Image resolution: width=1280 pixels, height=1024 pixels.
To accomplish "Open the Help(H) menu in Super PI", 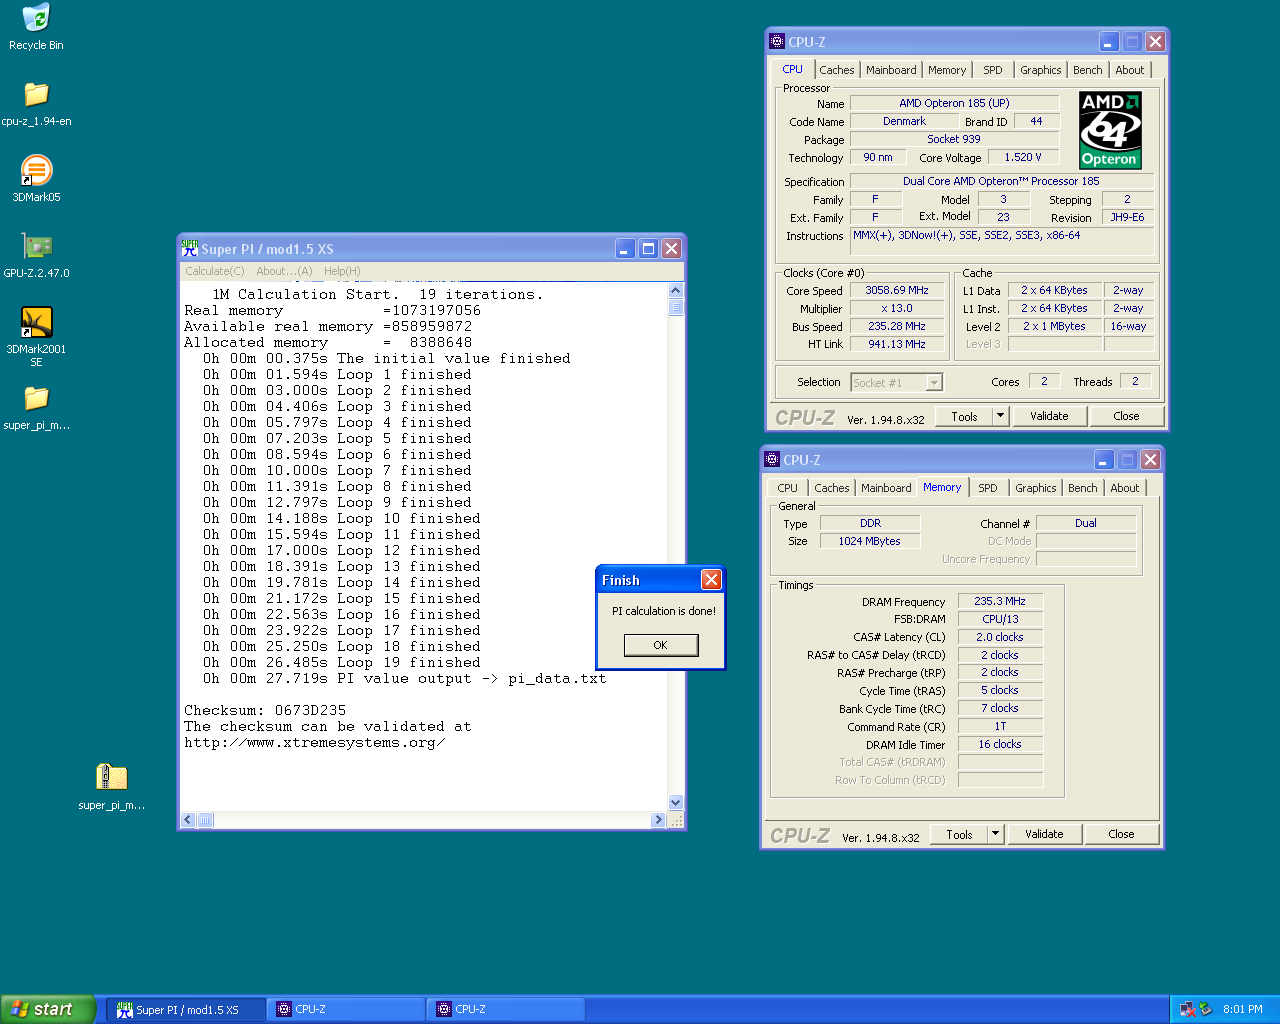I will [342, 271].
